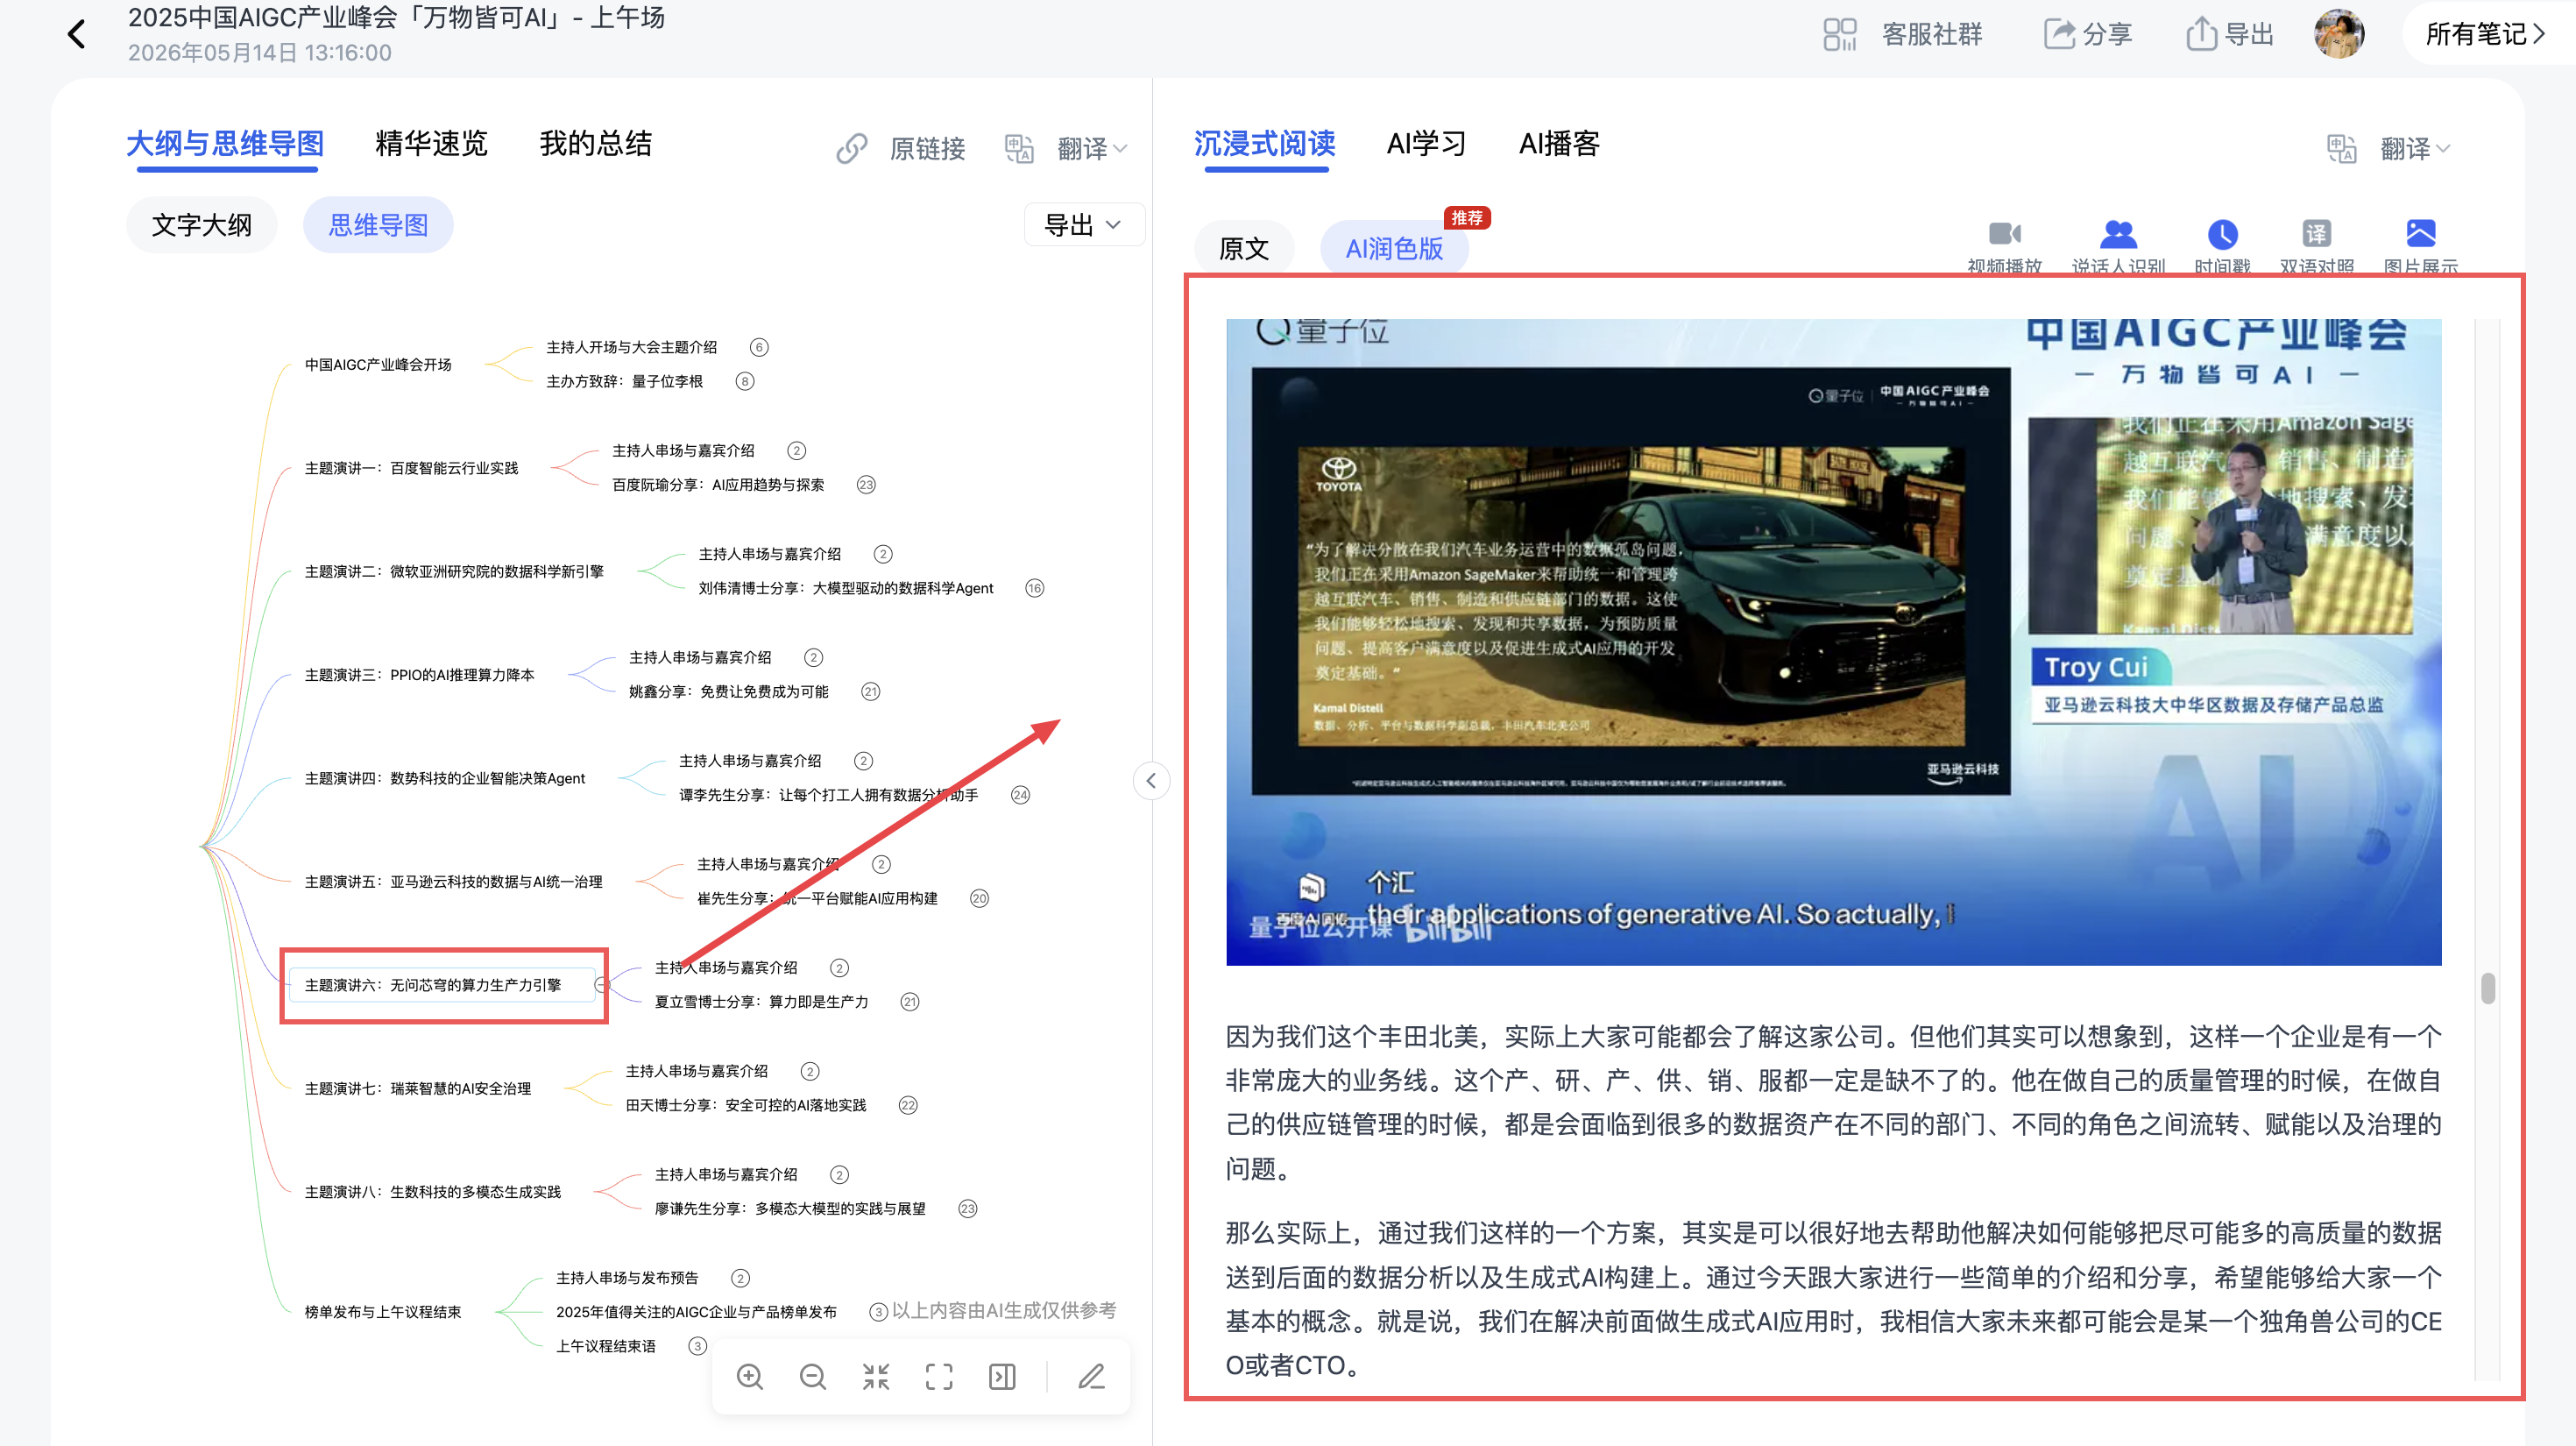2576x1446 pixels.
Task: Select node 主题演讲一：百度智能云行业实践
Action: [411, 468]
